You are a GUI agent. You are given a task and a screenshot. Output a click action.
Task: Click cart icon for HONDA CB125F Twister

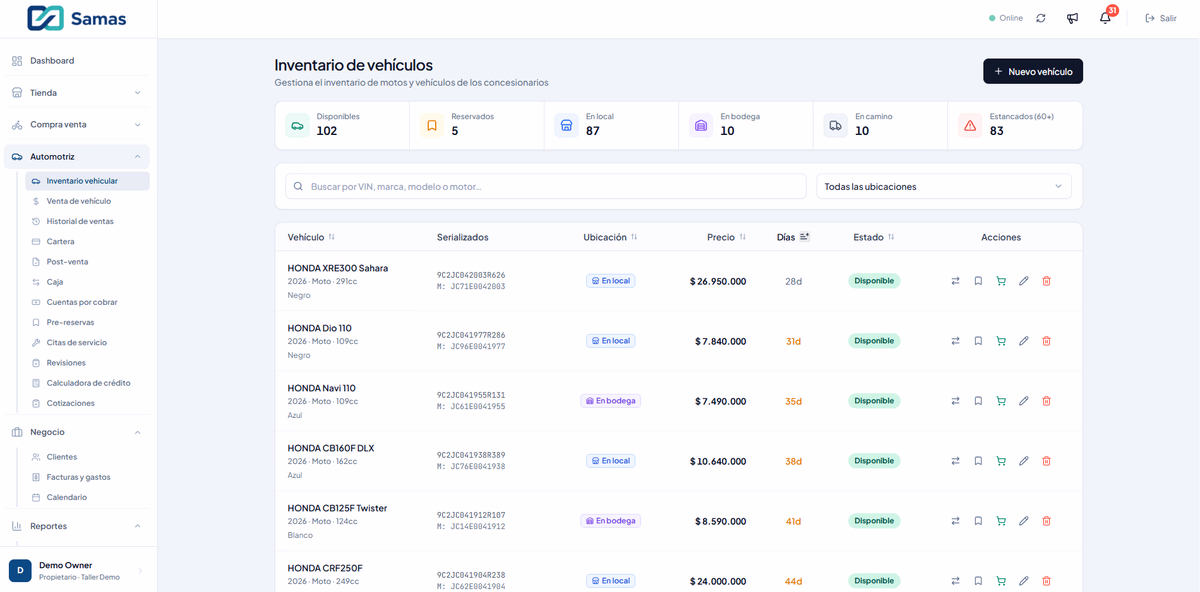coord(1001,521)
